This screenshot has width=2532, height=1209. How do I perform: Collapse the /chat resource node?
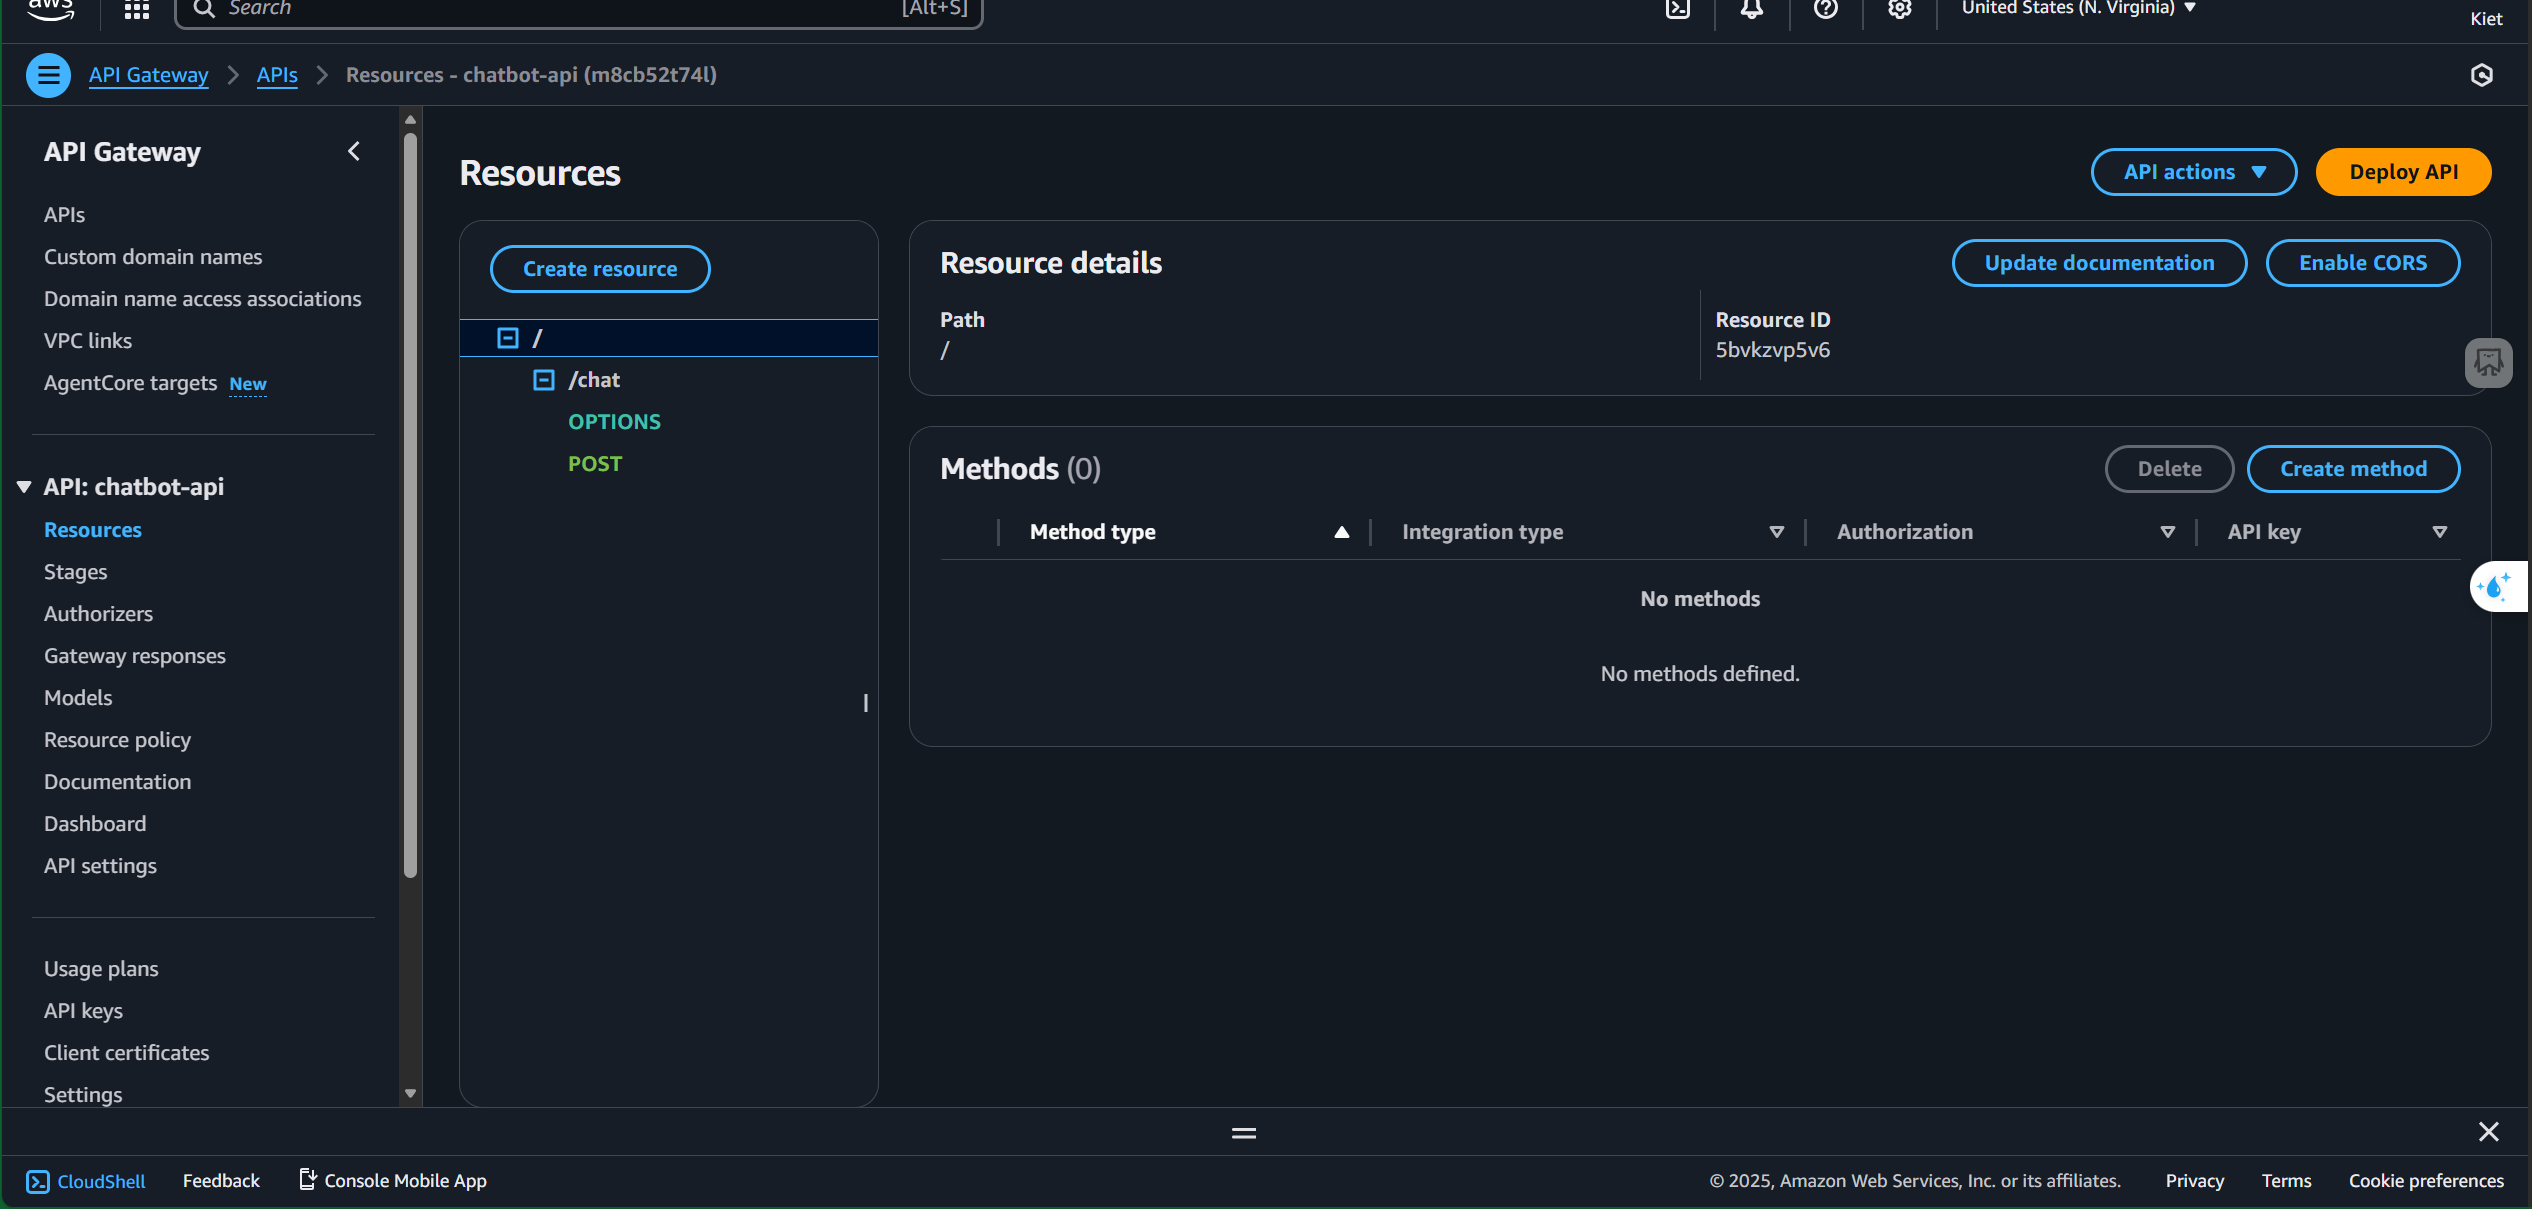(x=544, y=380)
